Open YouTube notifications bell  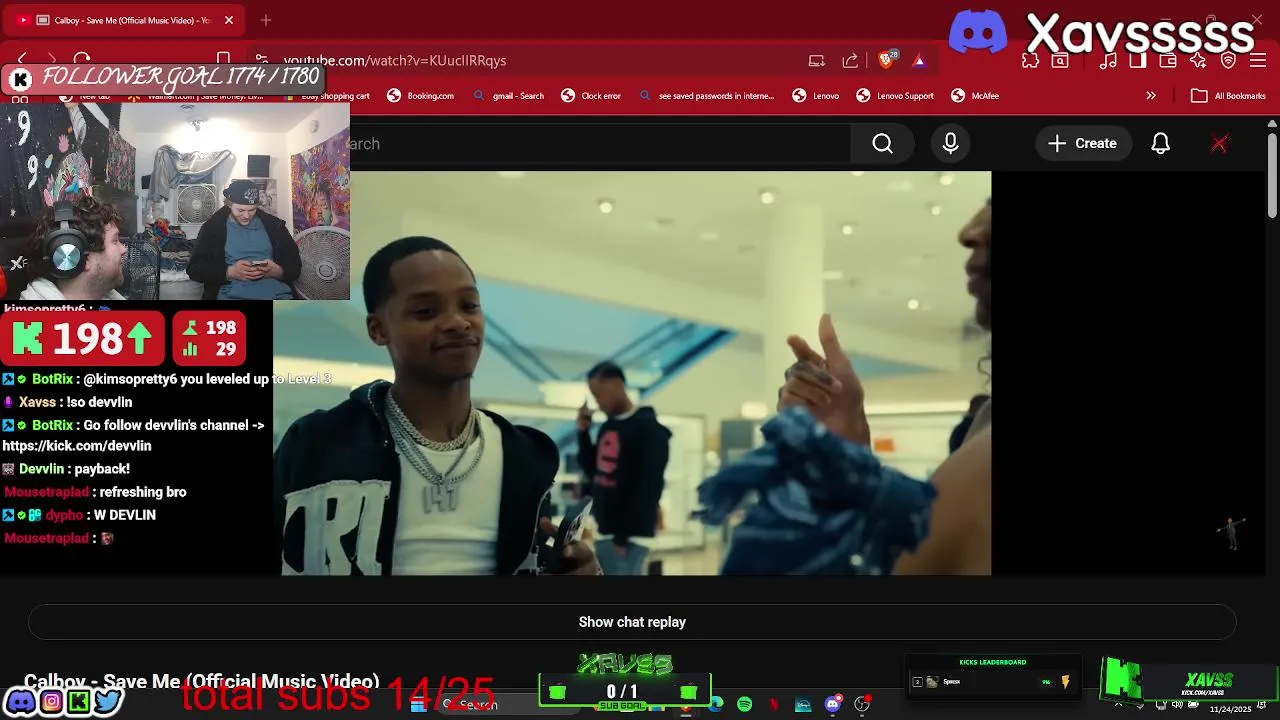click(1160, 144)
